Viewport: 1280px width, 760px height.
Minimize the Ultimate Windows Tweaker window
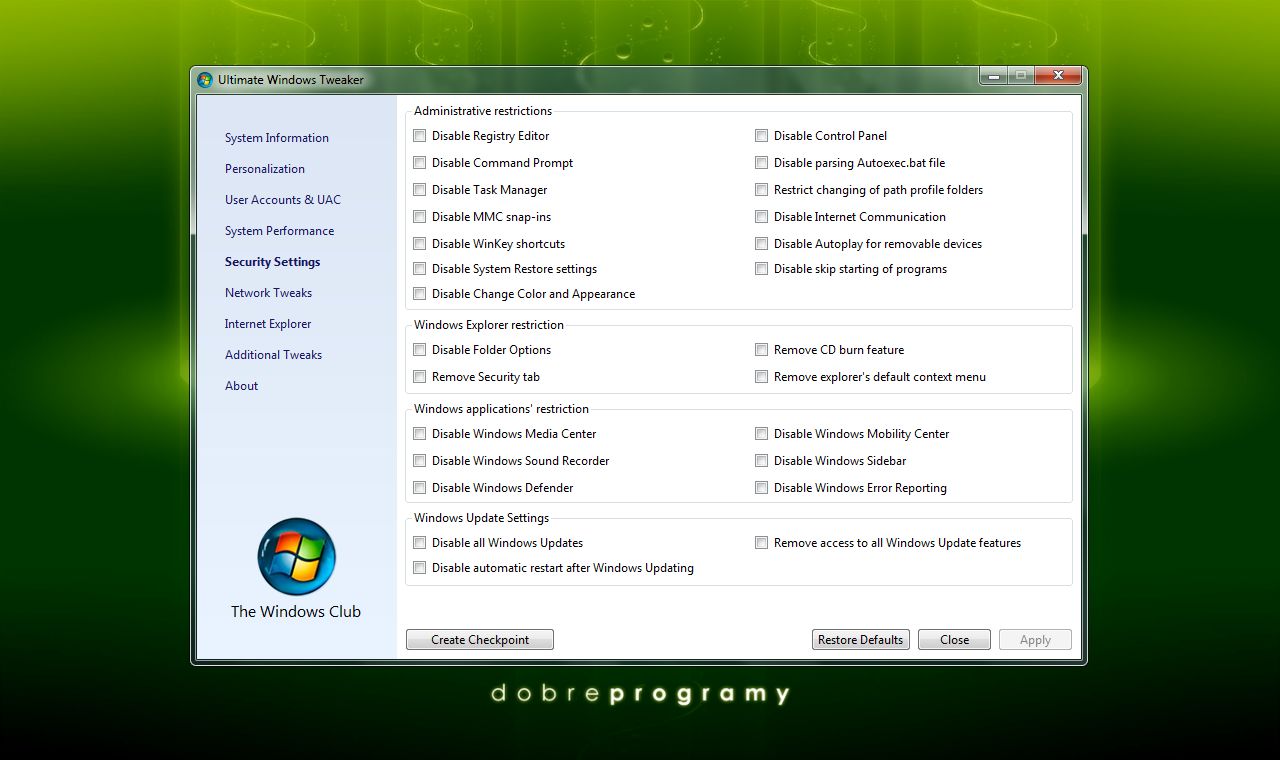(x=994, y=75)
